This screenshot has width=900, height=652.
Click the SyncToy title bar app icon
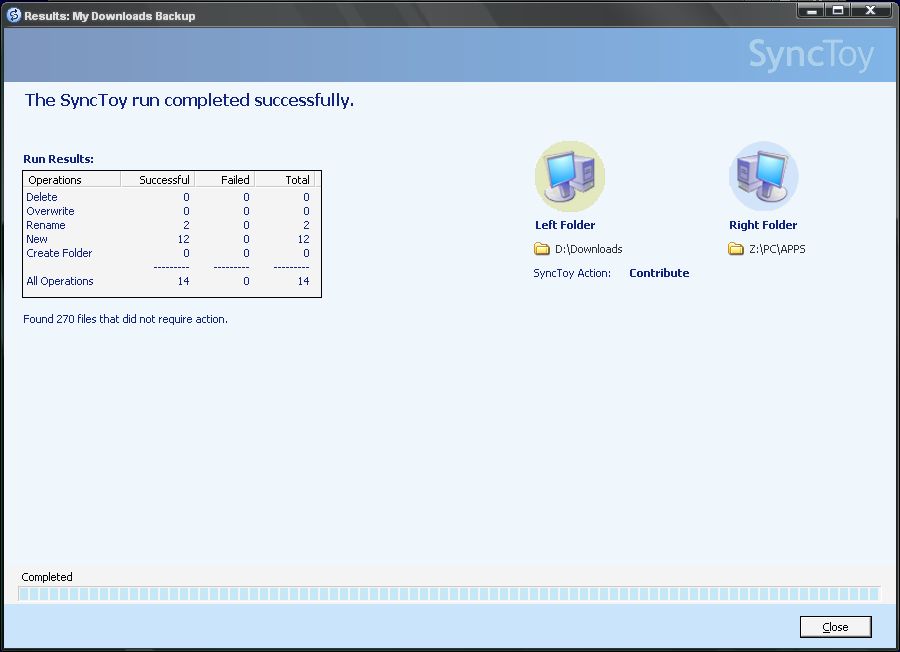click(x=14, y=15)
